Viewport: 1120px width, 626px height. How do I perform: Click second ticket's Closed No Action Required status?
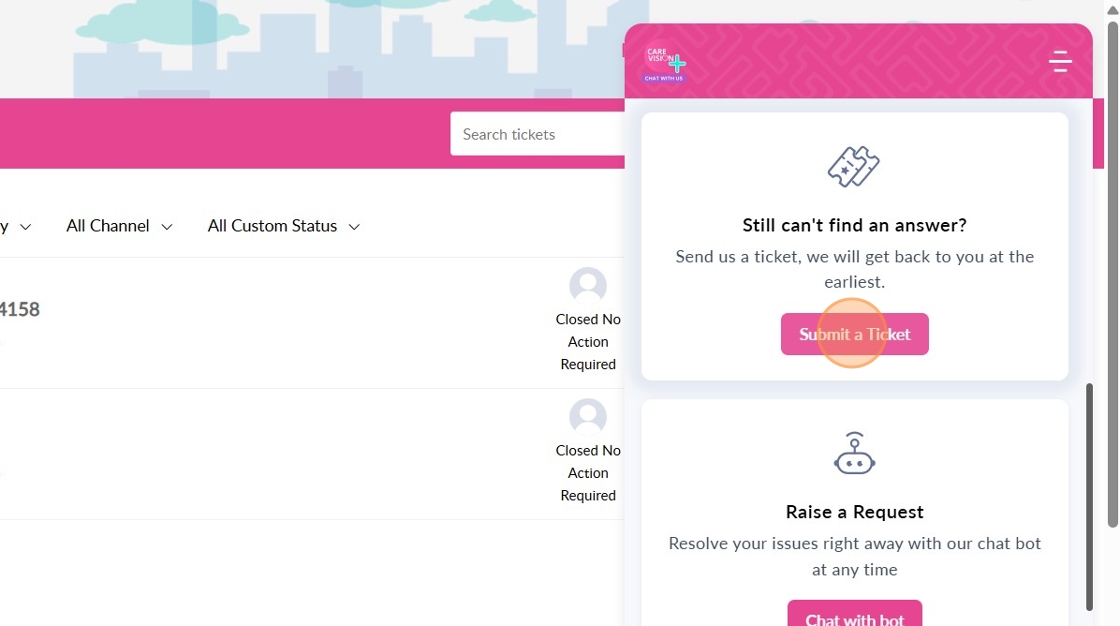588,473
